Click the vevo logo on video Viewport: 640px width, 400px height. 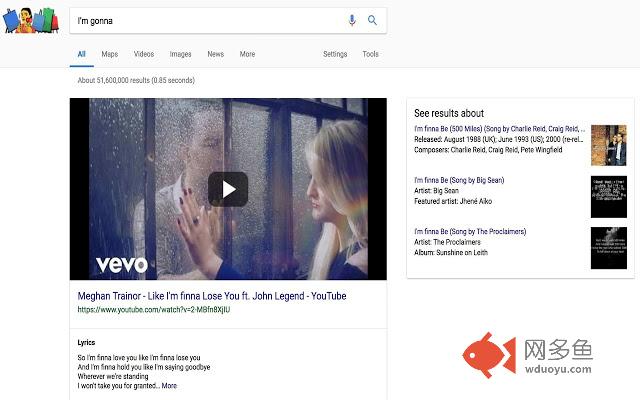coord(121,264)
